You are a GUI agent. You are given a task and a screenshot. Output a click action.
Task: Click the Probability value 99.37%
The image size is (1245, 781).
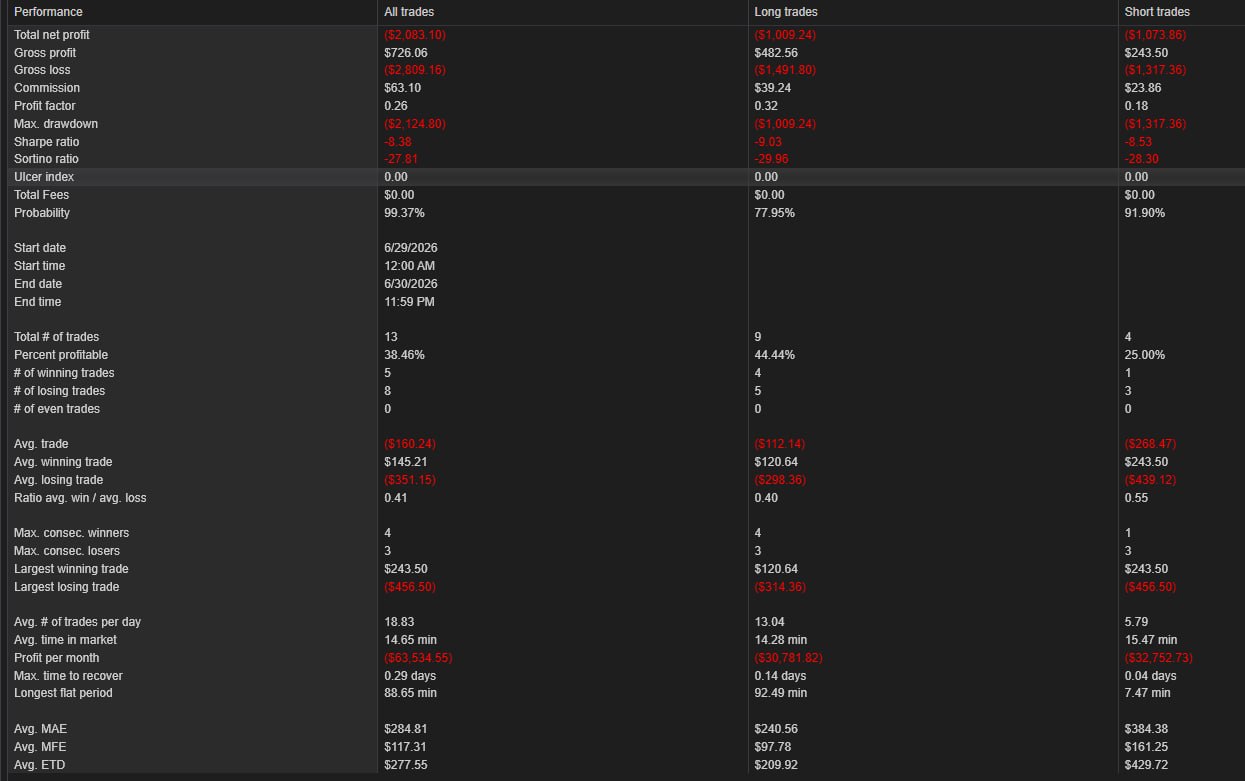click(x=404, y=213)
